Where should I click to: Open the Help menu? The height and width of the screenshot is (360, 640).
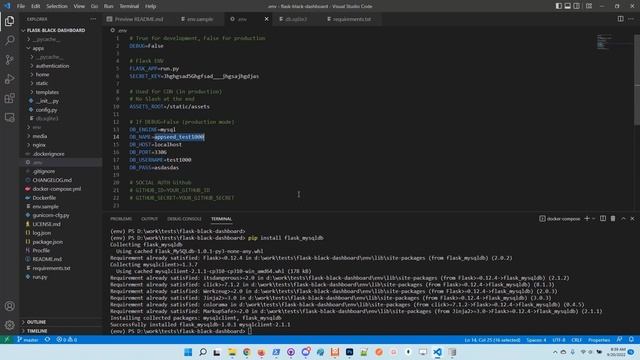(x=150, y=6)
